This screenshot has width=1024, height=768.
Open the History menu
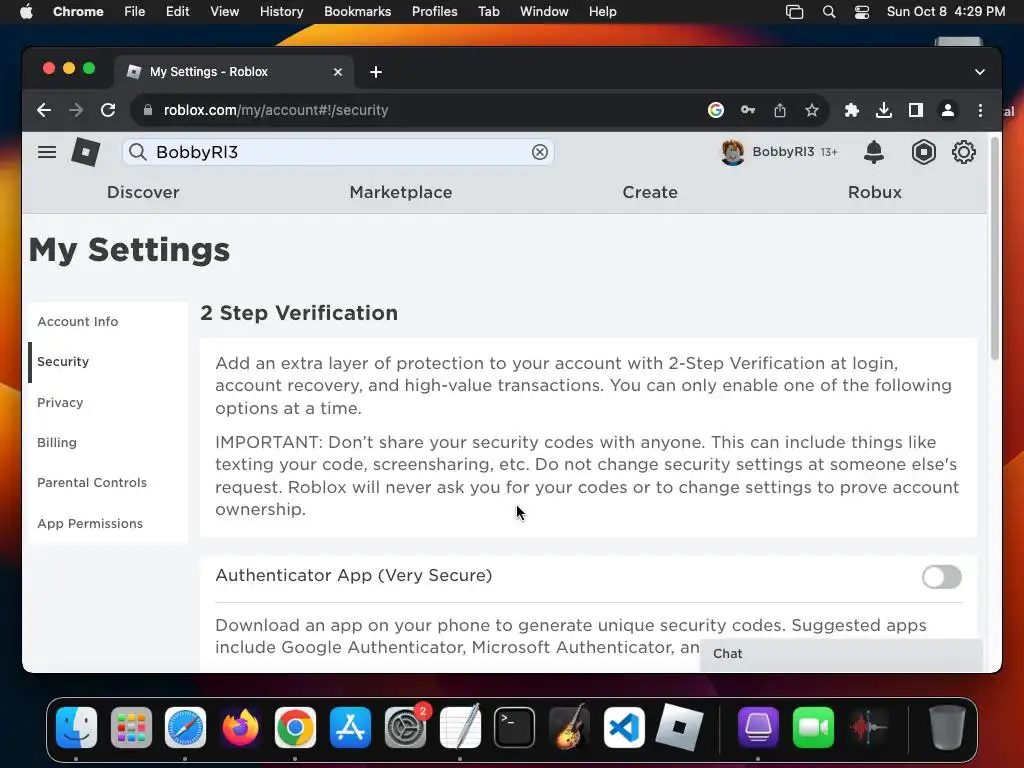[281, 12]
